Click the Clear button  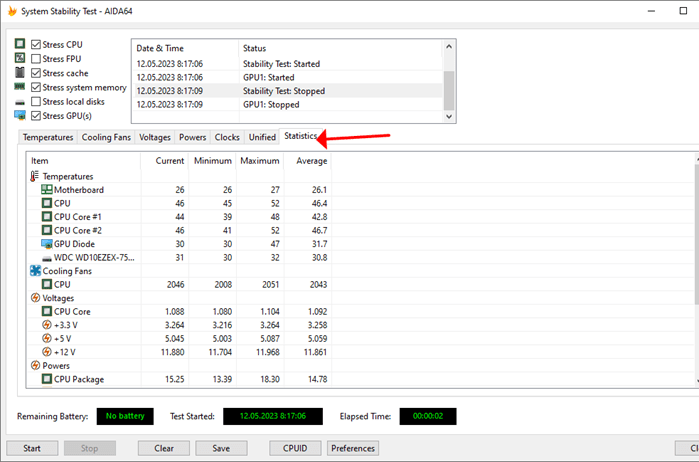[164, 448]
